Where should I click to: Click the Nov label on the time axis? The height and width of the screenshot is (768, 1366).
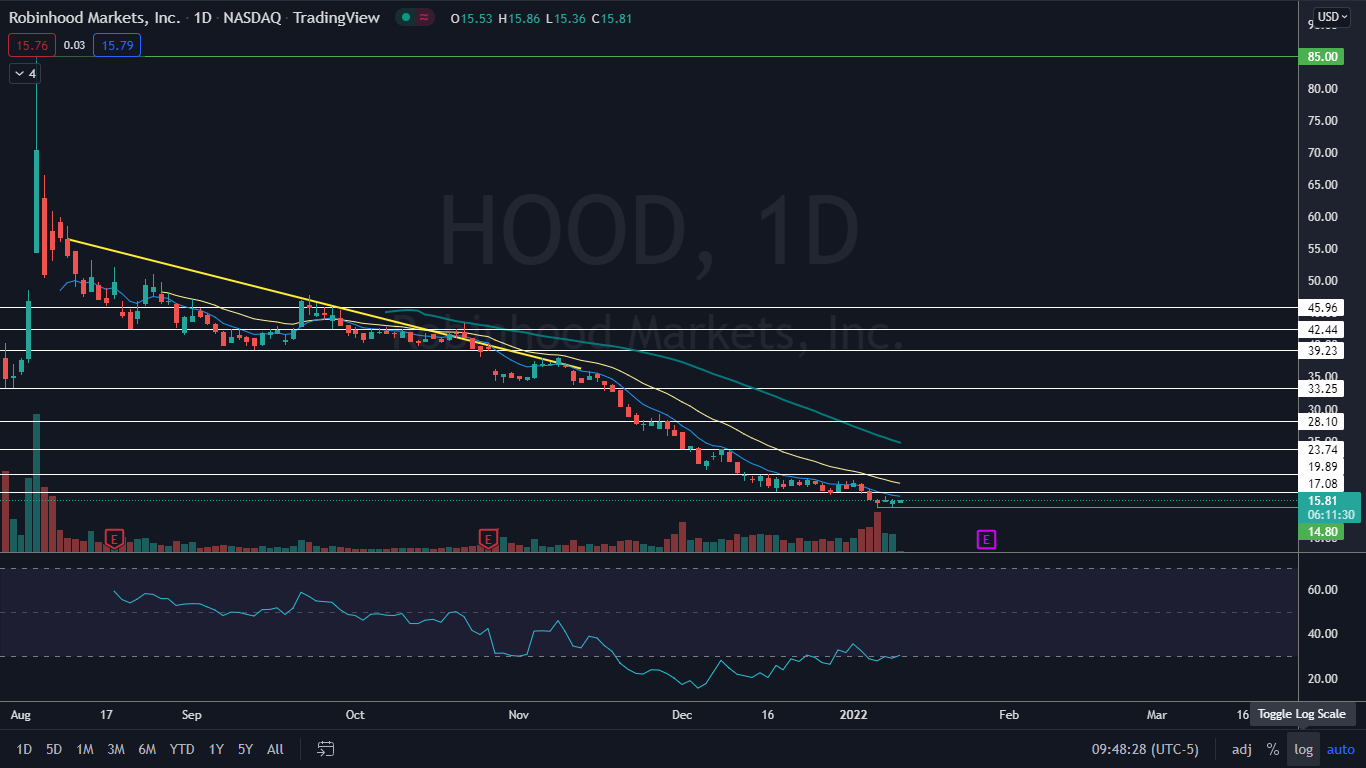point(517,715)
